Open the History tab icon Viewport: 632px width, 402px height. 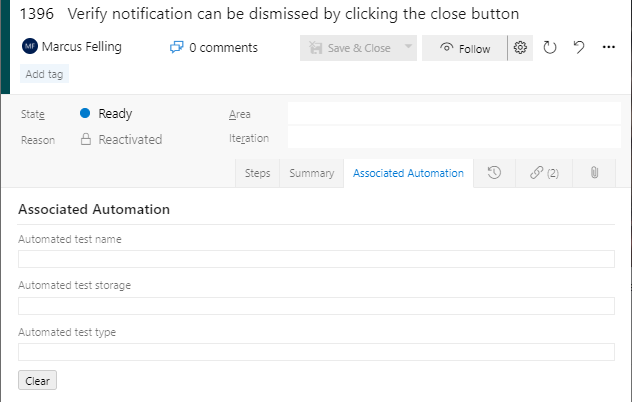click(x=494, y=173)
